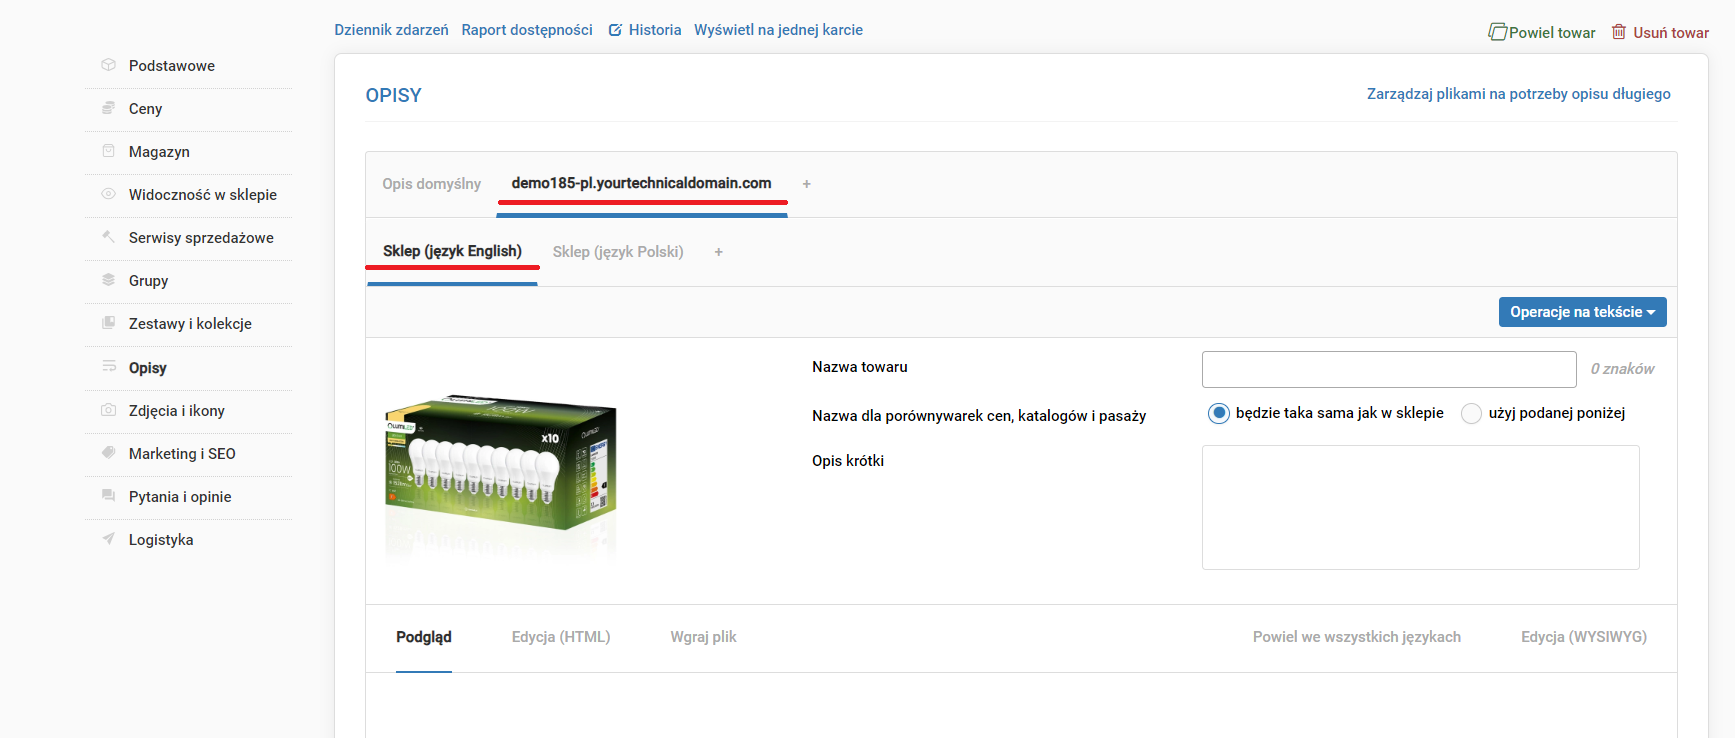Click the Serwisy sprzedażowe gavel icon
Viewport: 1735px width, 738px height.
[x=108, y=237]
